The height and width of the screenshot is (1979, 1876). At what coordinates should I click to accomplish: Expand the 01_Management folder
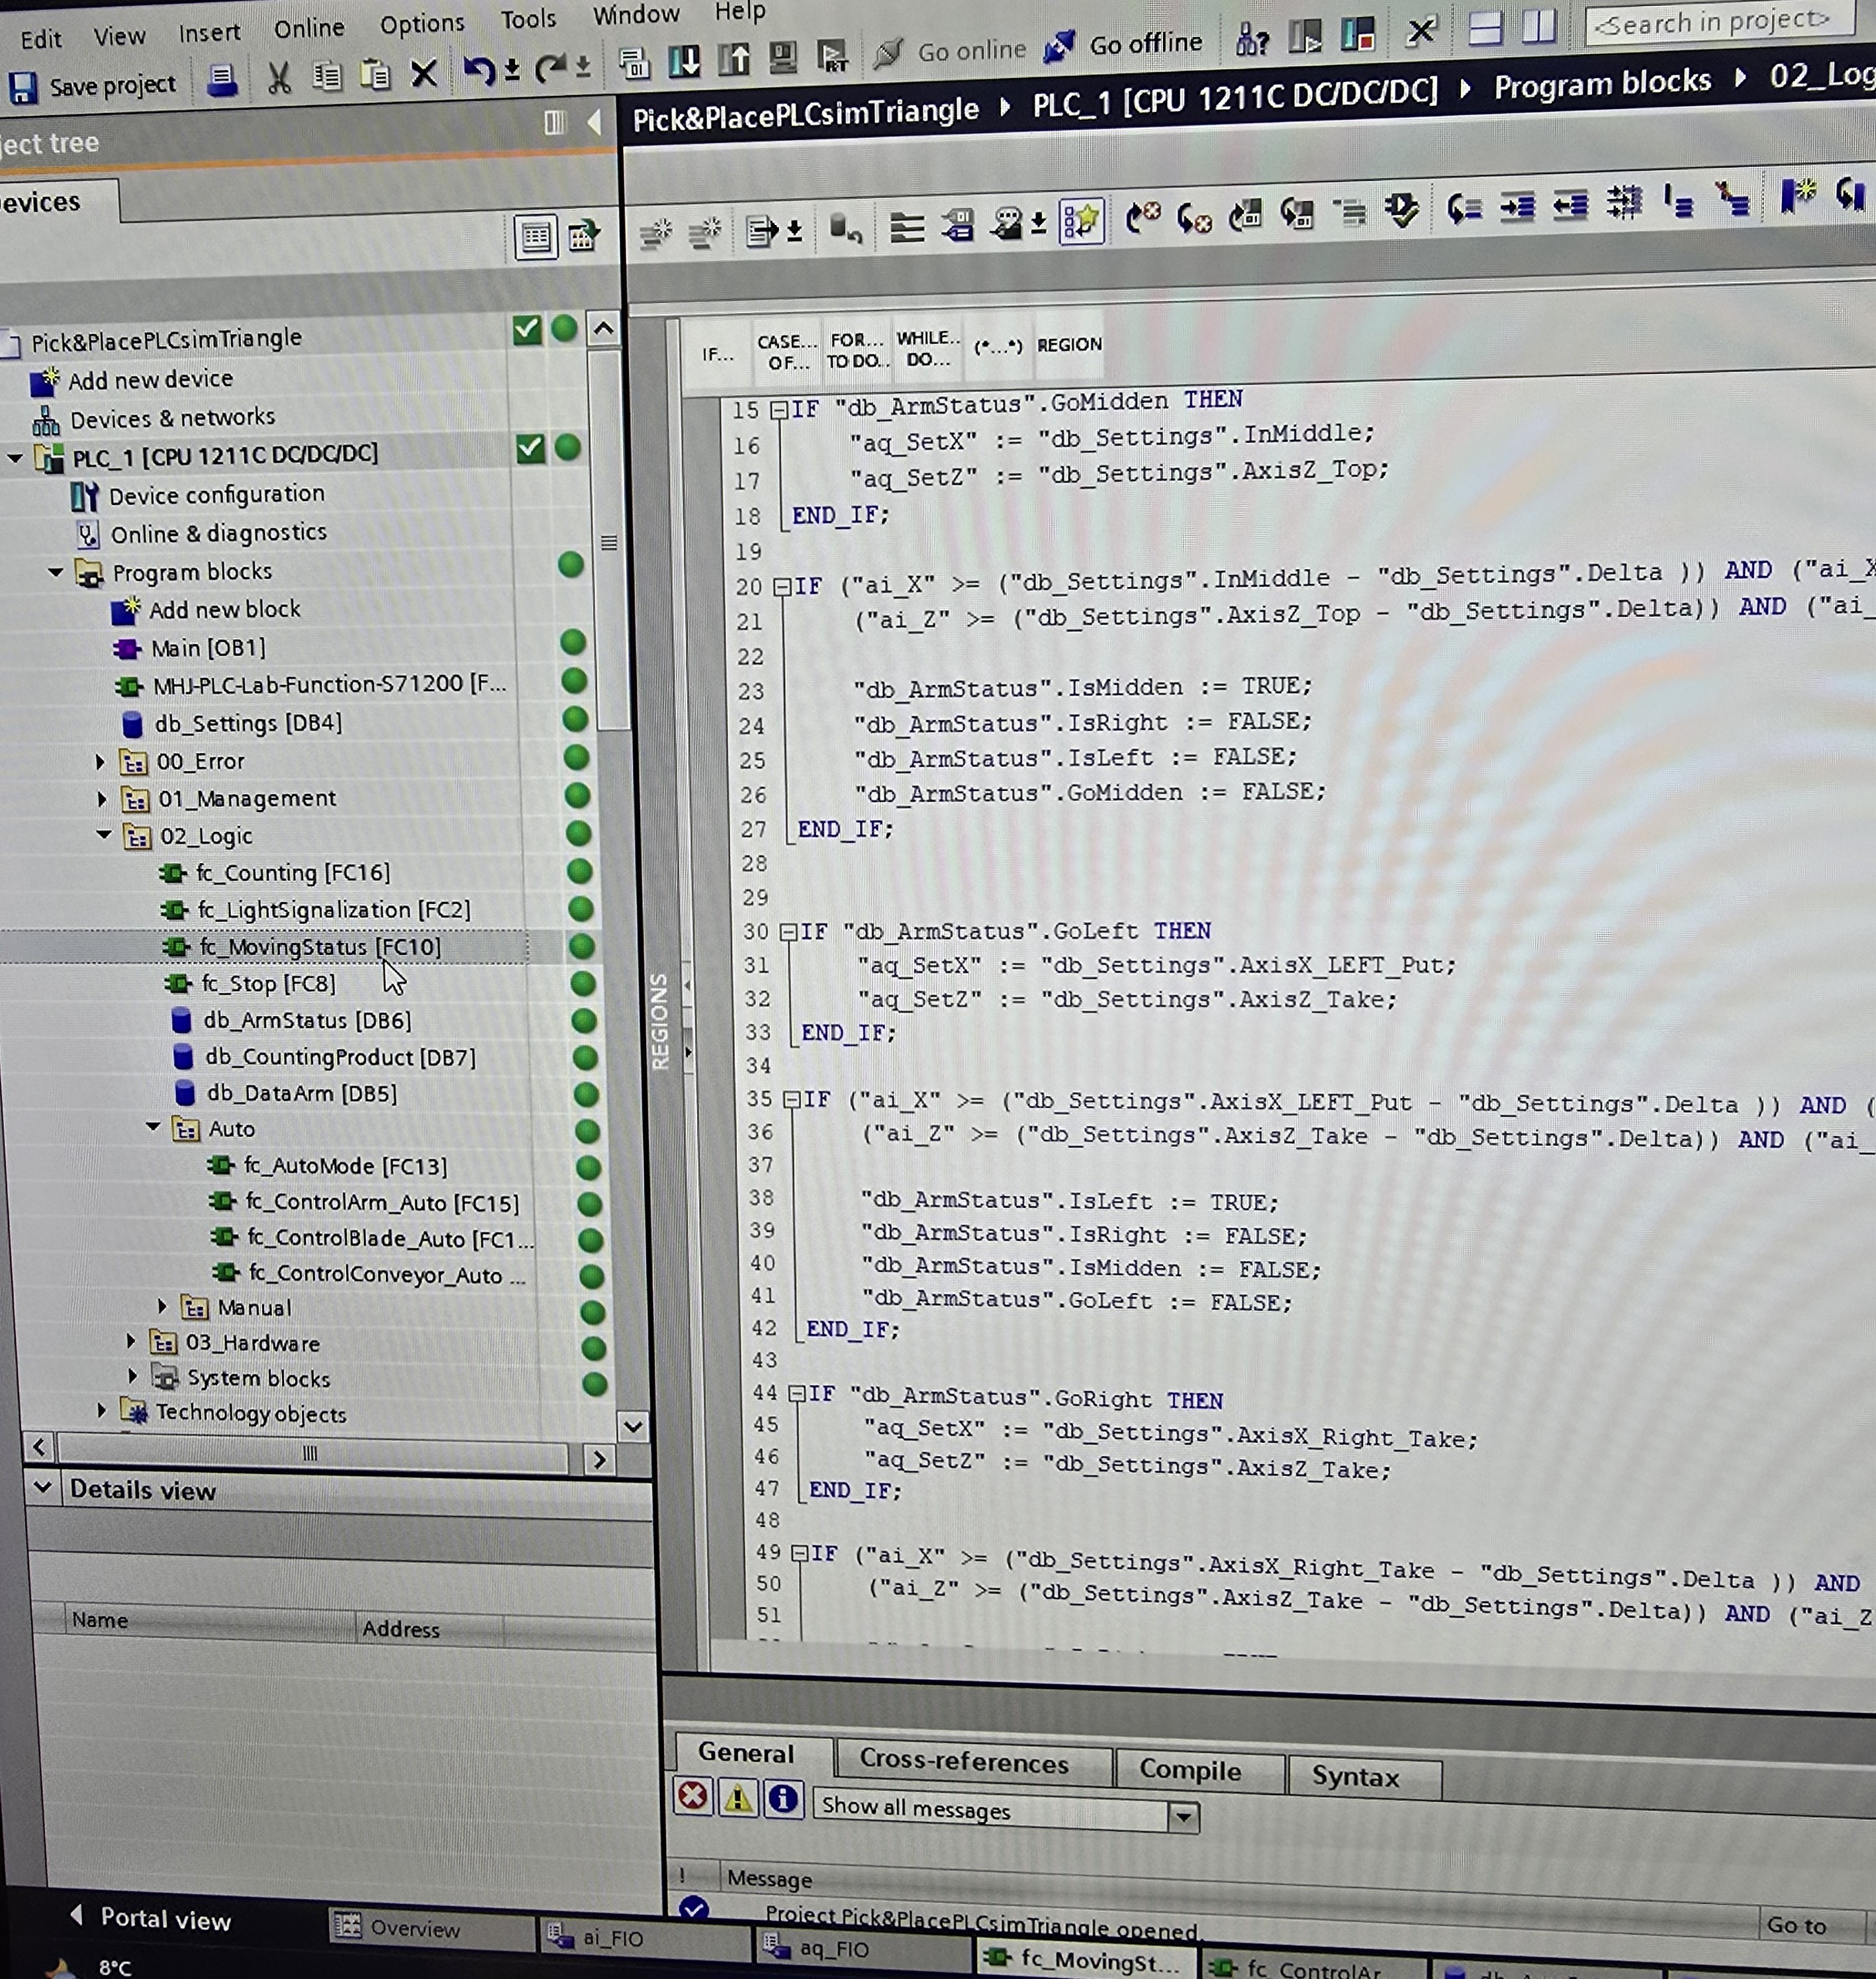(x=102, y=799)
